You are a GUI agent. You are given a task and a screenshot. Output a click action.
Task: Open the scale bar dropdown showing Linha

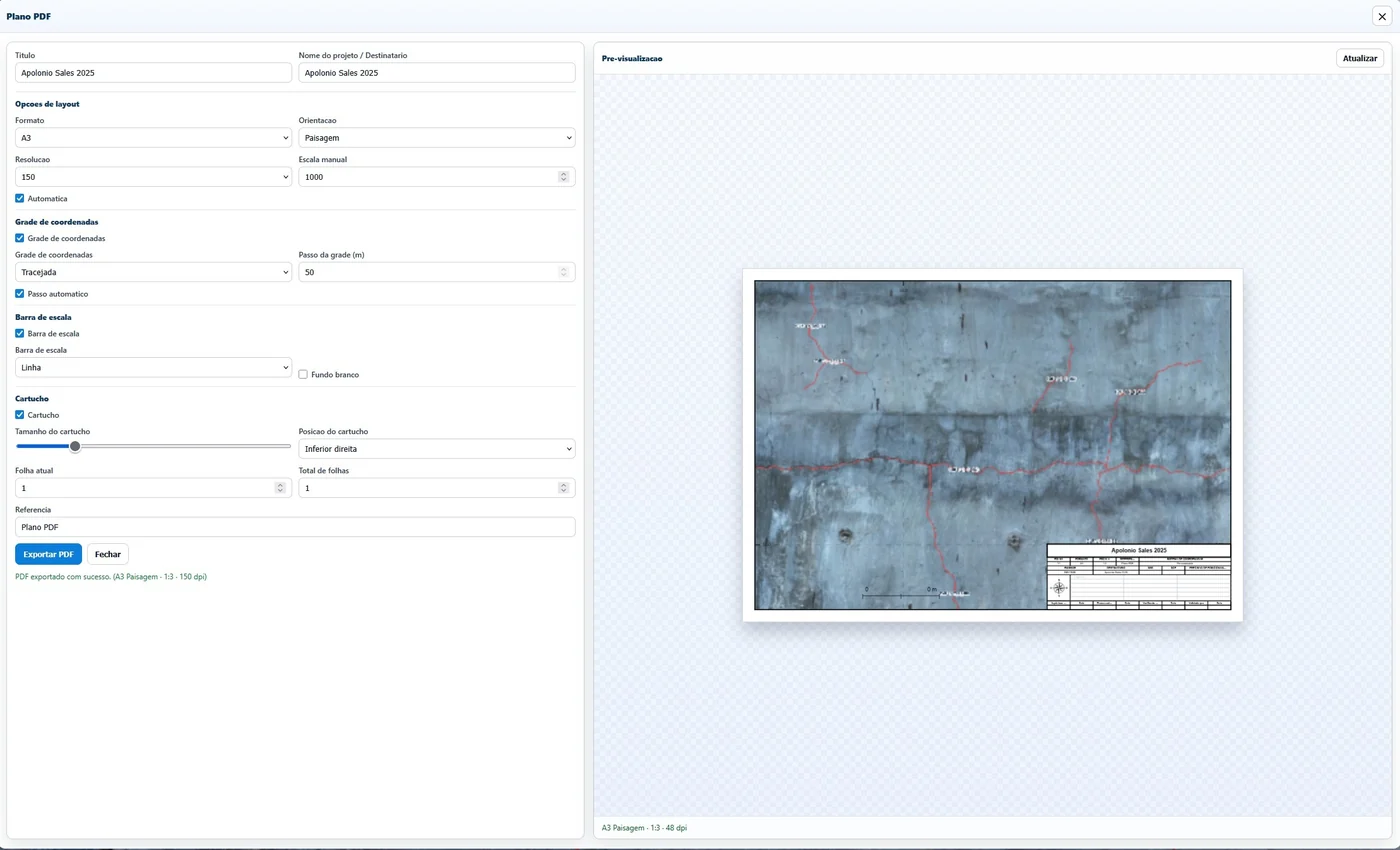[153, 368]
